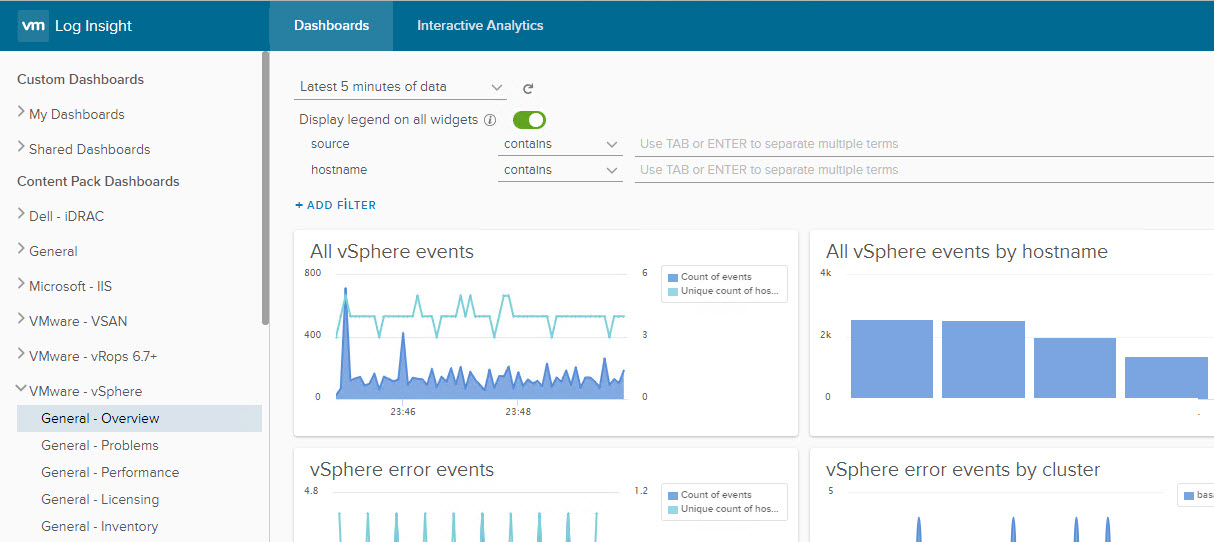The height and width of the screenshot is (542, 1214).
Task: Open the General - Problems dashboard
Action: click(100, 445)
